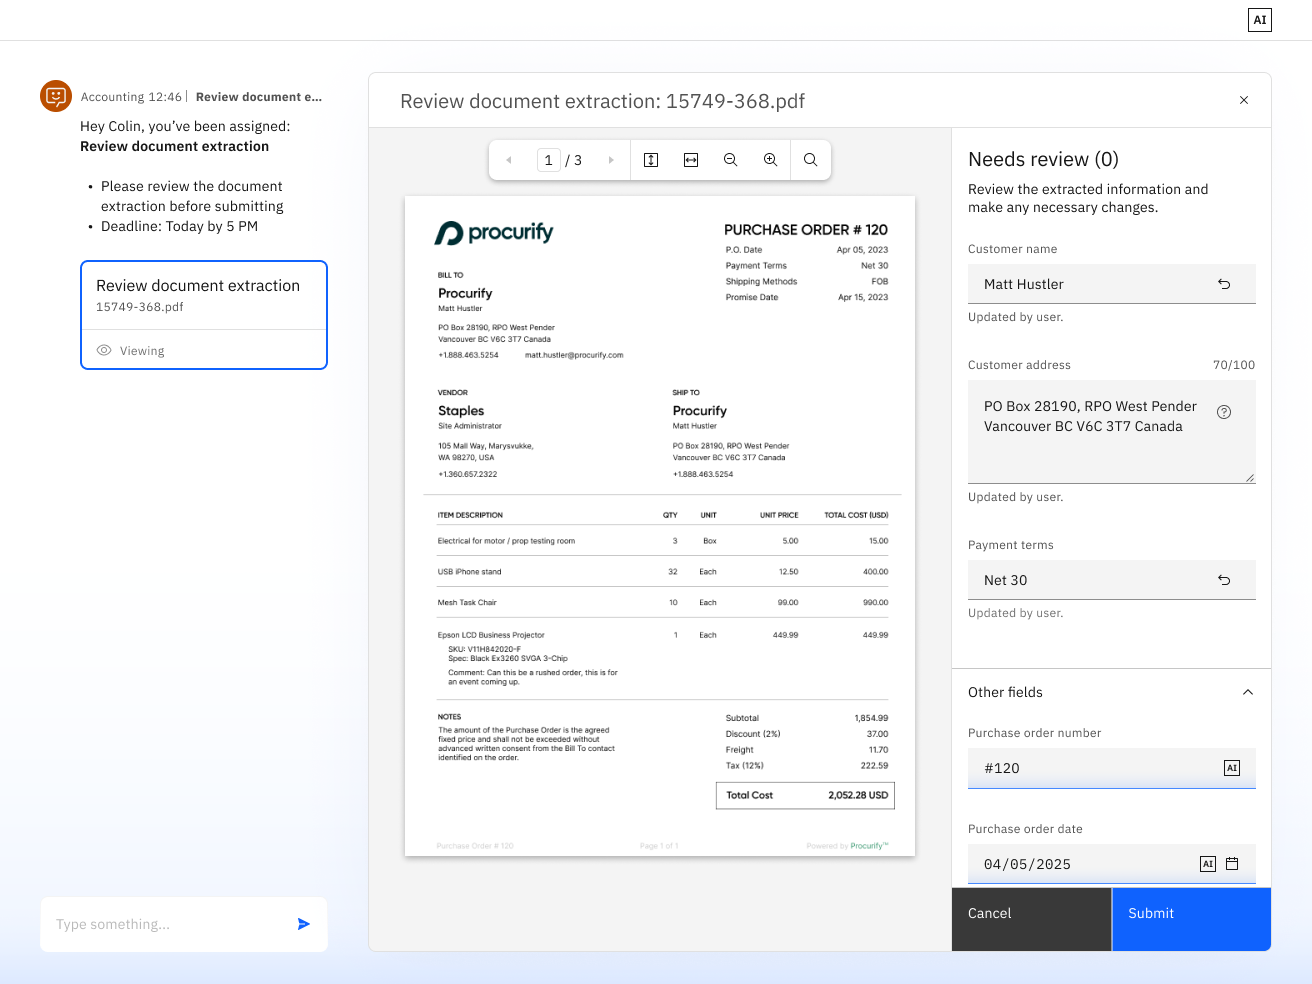Open calendar picker for Purchase order date
Screen dimensions: 1312x984
coord(1232,864)
